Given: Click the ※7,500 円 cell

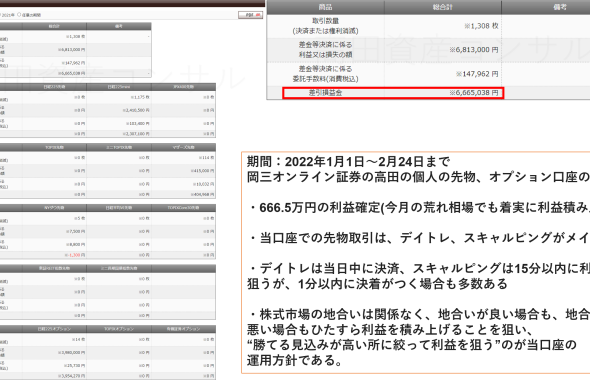Looking at the screenshot, I should [75, 231].
